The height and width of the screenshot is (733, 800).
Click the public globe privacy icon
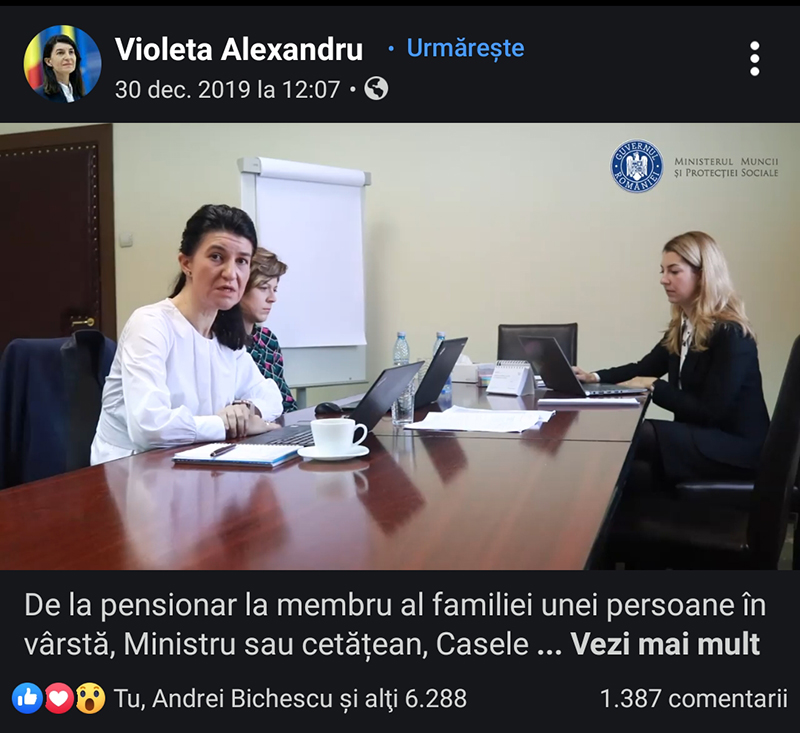point(376,89)
